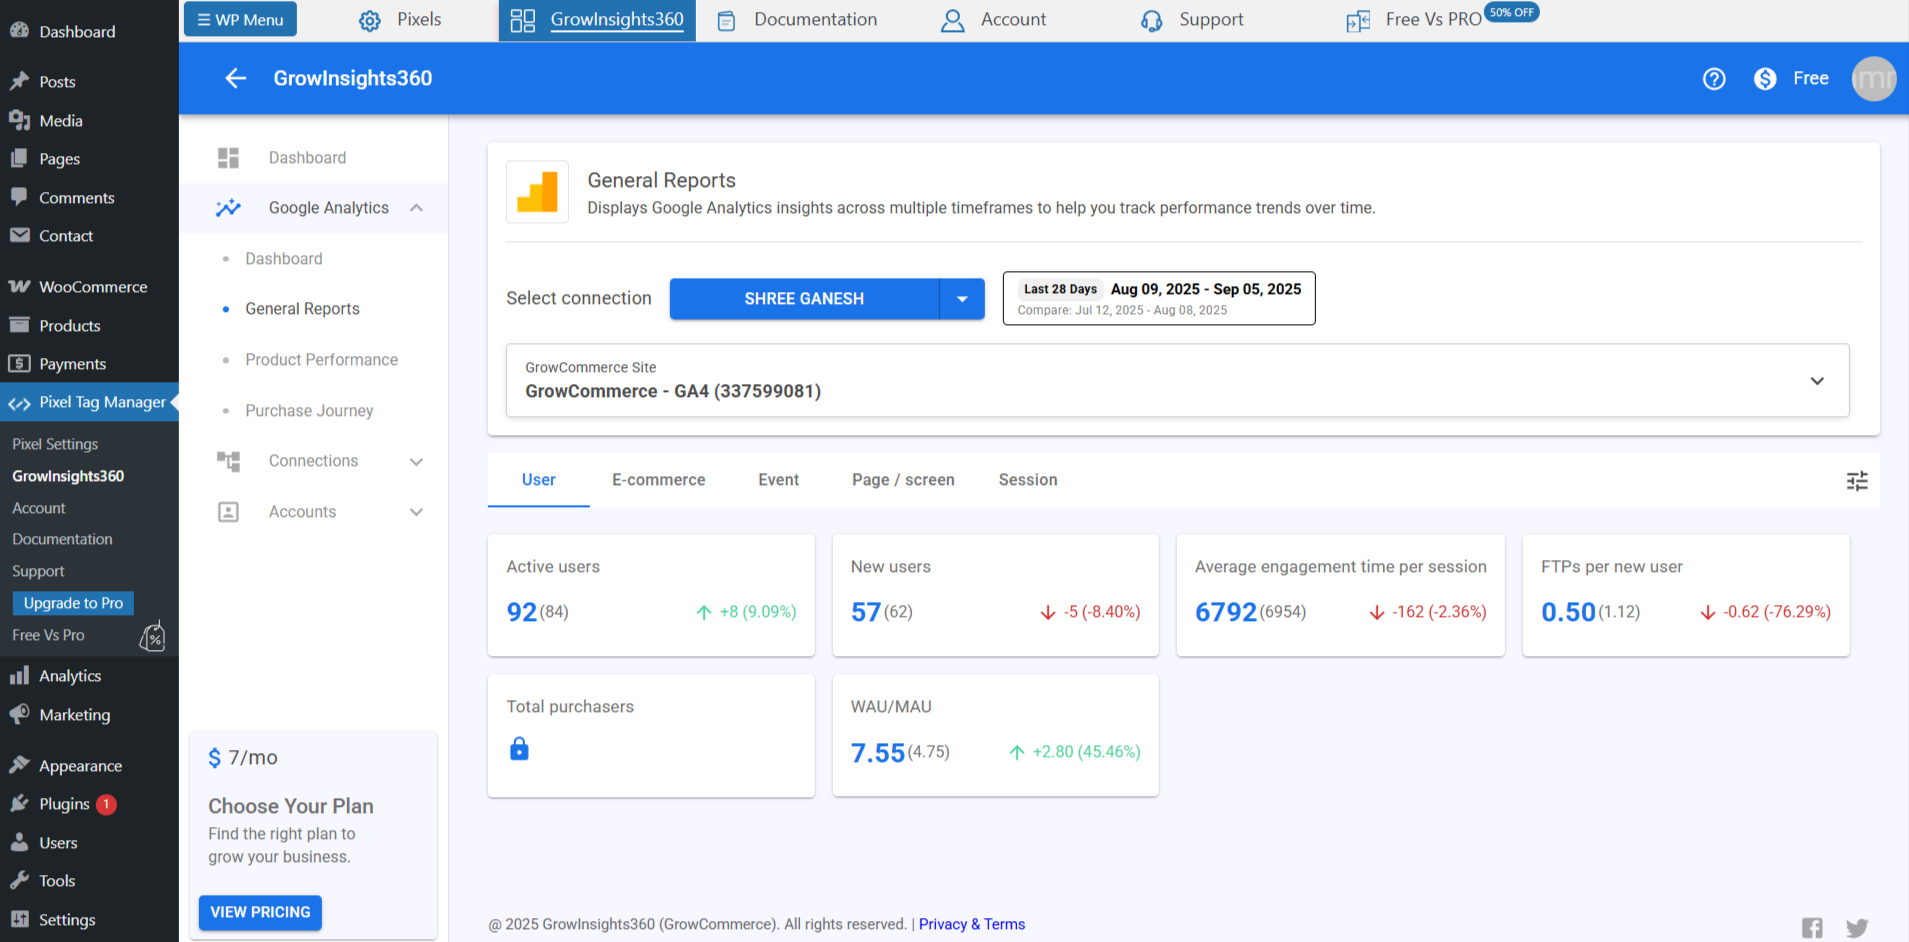Click the Twitter icon in the footer

pyautogui.click(x=1857, y=928)
